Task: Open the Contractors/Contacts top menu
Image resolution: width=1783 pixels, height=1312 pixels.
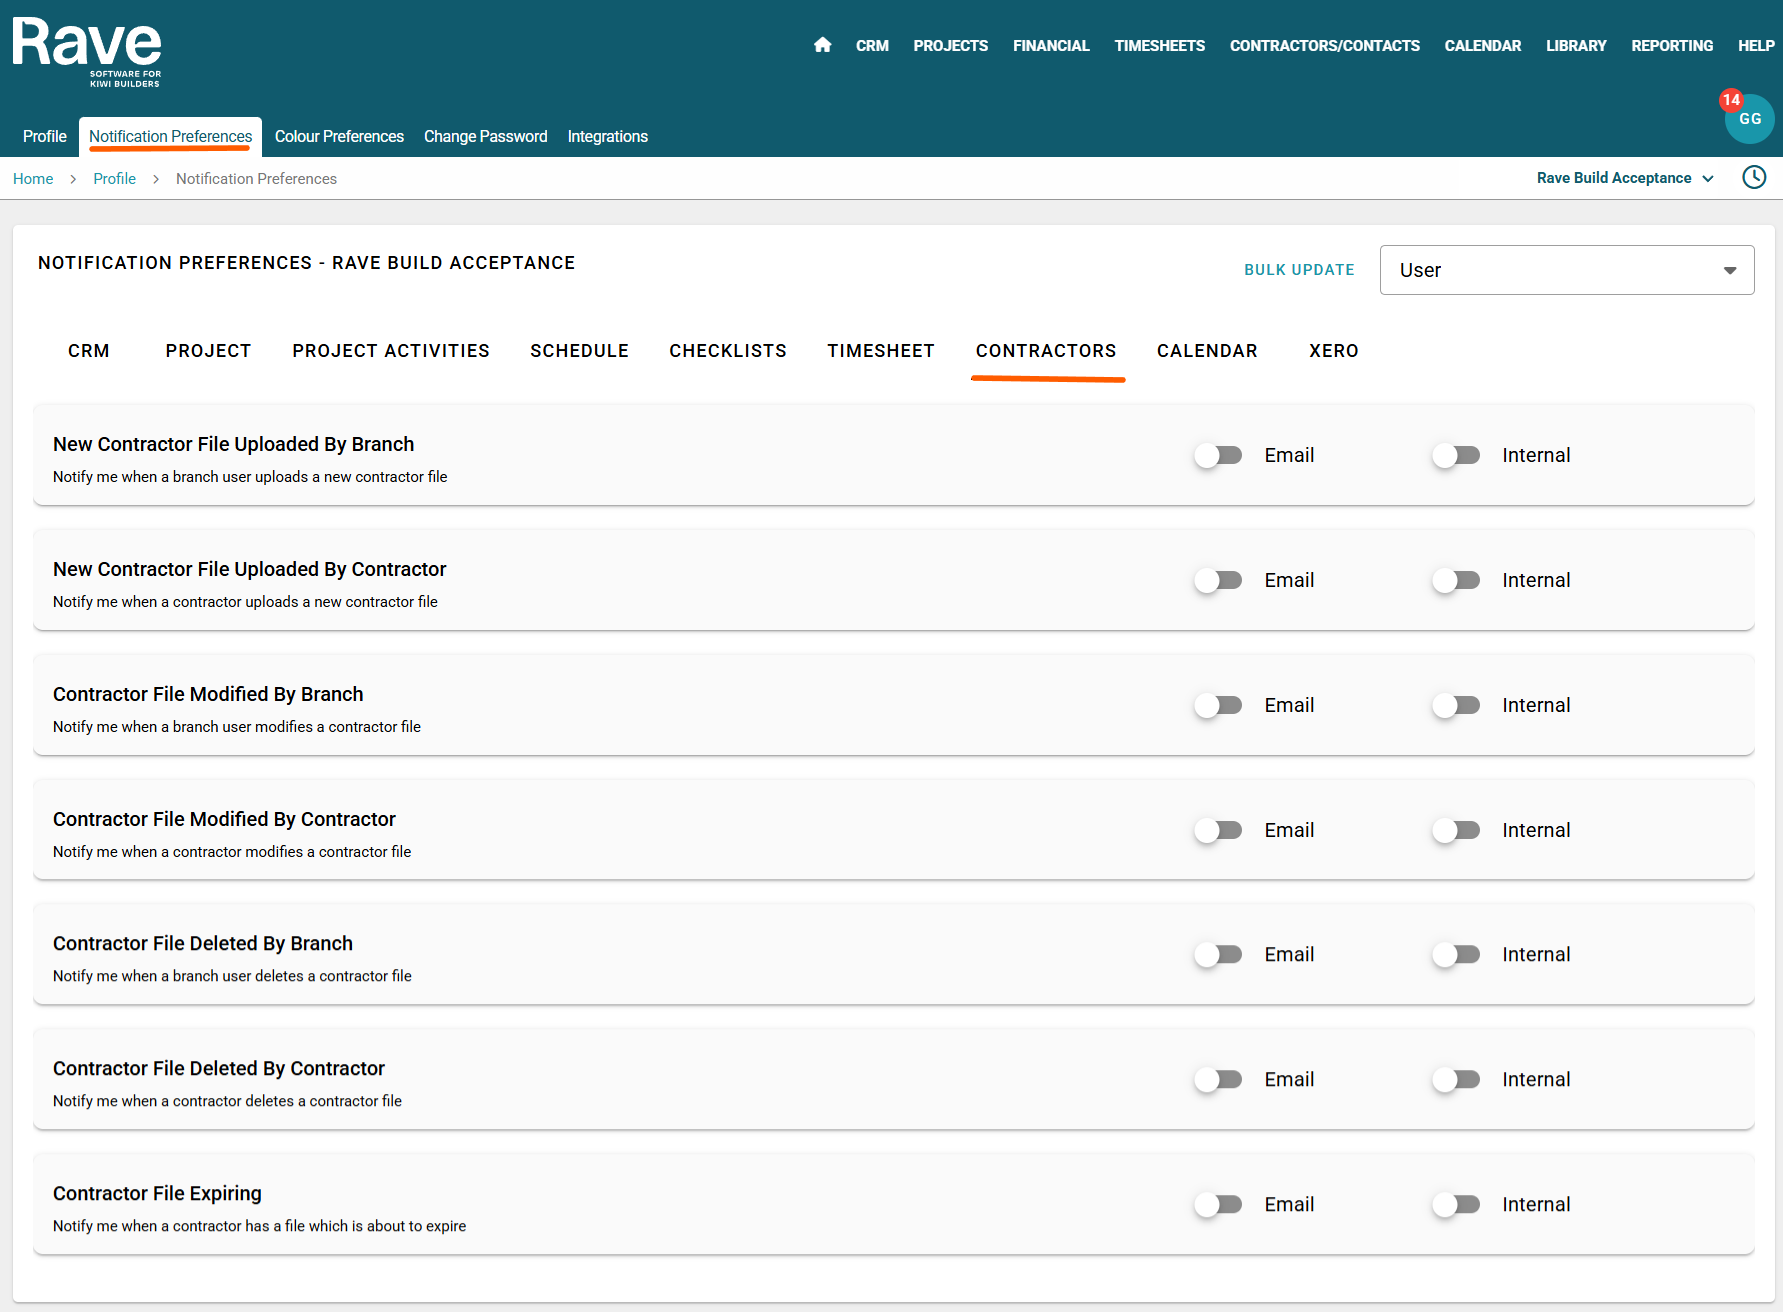Action: click(1324, 46)
